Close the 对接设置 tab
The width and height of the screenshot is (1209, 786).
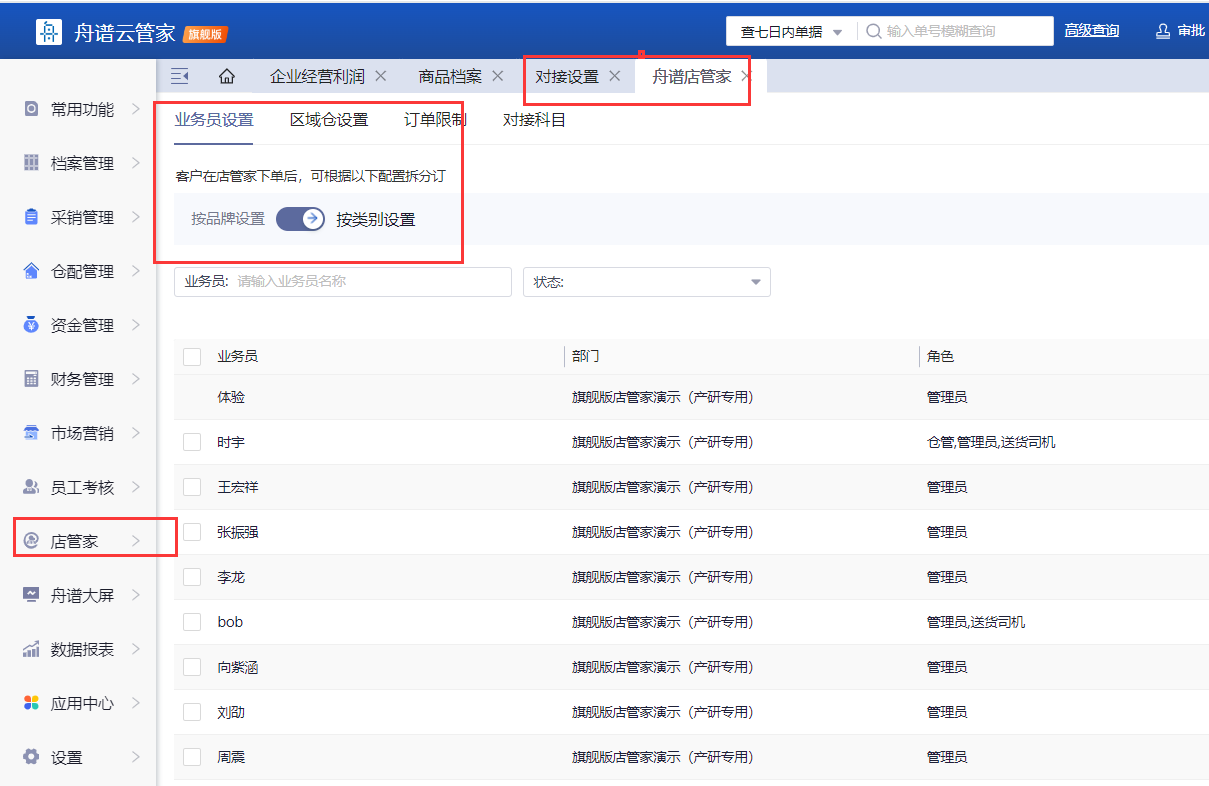pyautogui.click(x=615, y=76)
